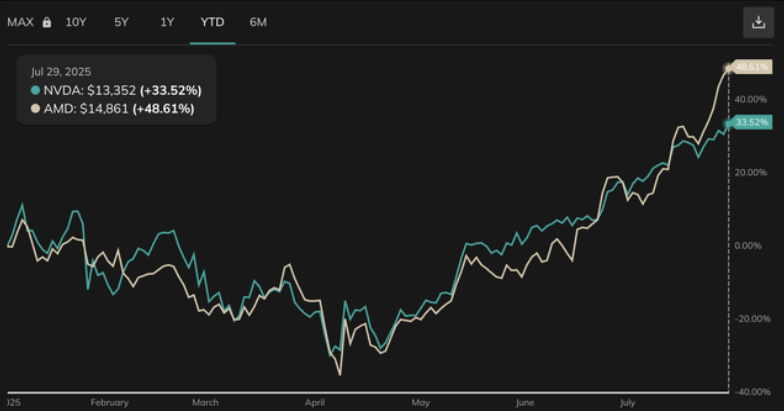Select the YTD tab
This screenshot has width=784, height=411.
[x=212, y=22]
